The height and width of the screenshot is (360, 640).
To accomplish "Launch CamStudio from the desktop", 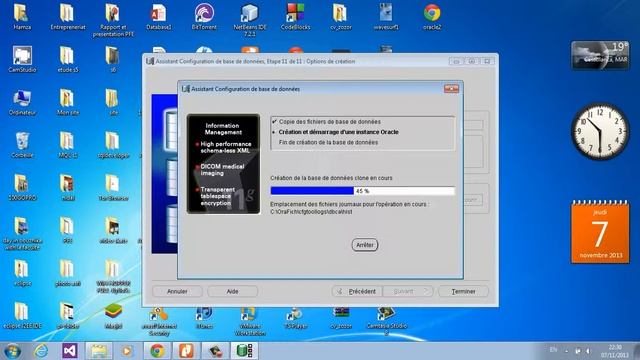I will point(22,60).
